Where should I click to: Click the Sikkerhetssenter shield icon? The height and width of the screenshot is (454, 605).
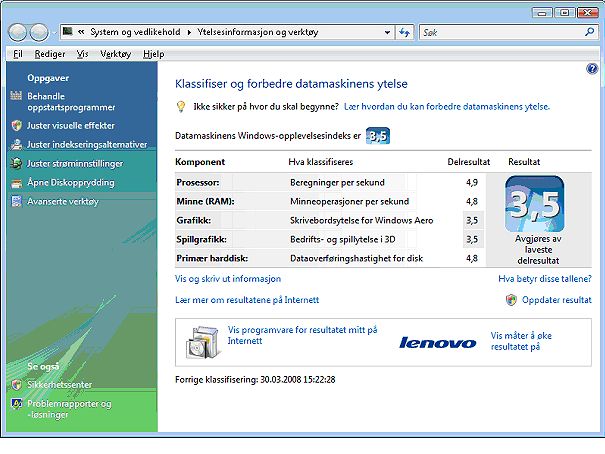click(x=16, y=385)
